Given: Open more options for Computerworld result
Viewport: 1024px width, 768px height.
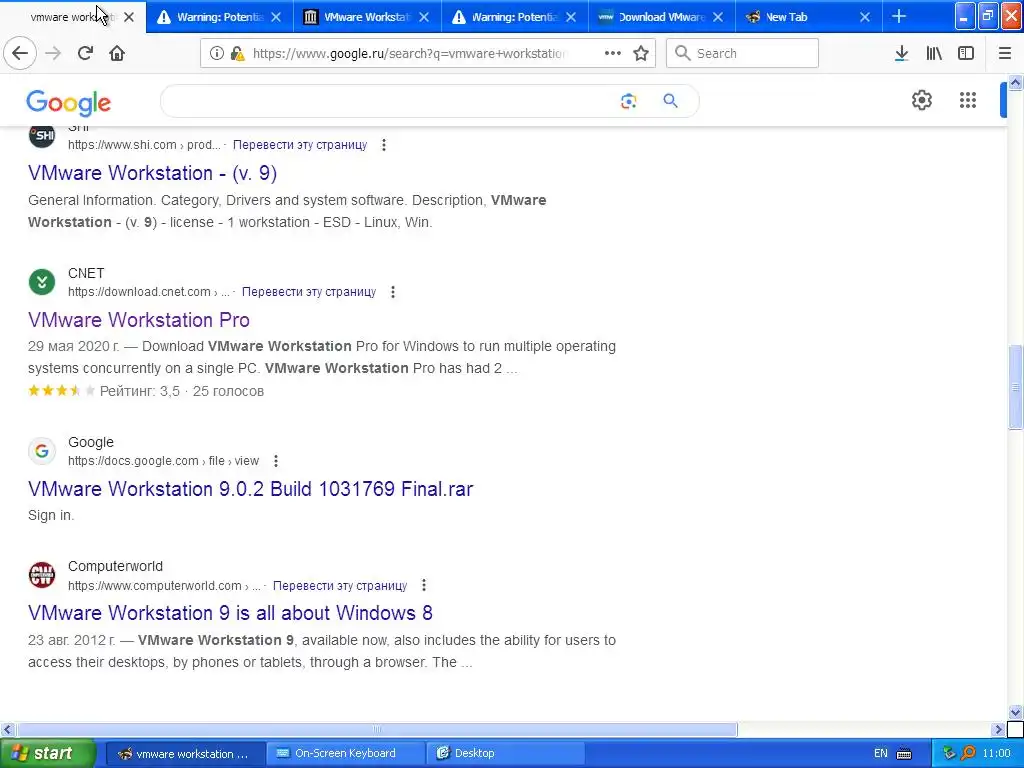Looking at the screenshot, I should pyautogui.click(x=424, y=585).
